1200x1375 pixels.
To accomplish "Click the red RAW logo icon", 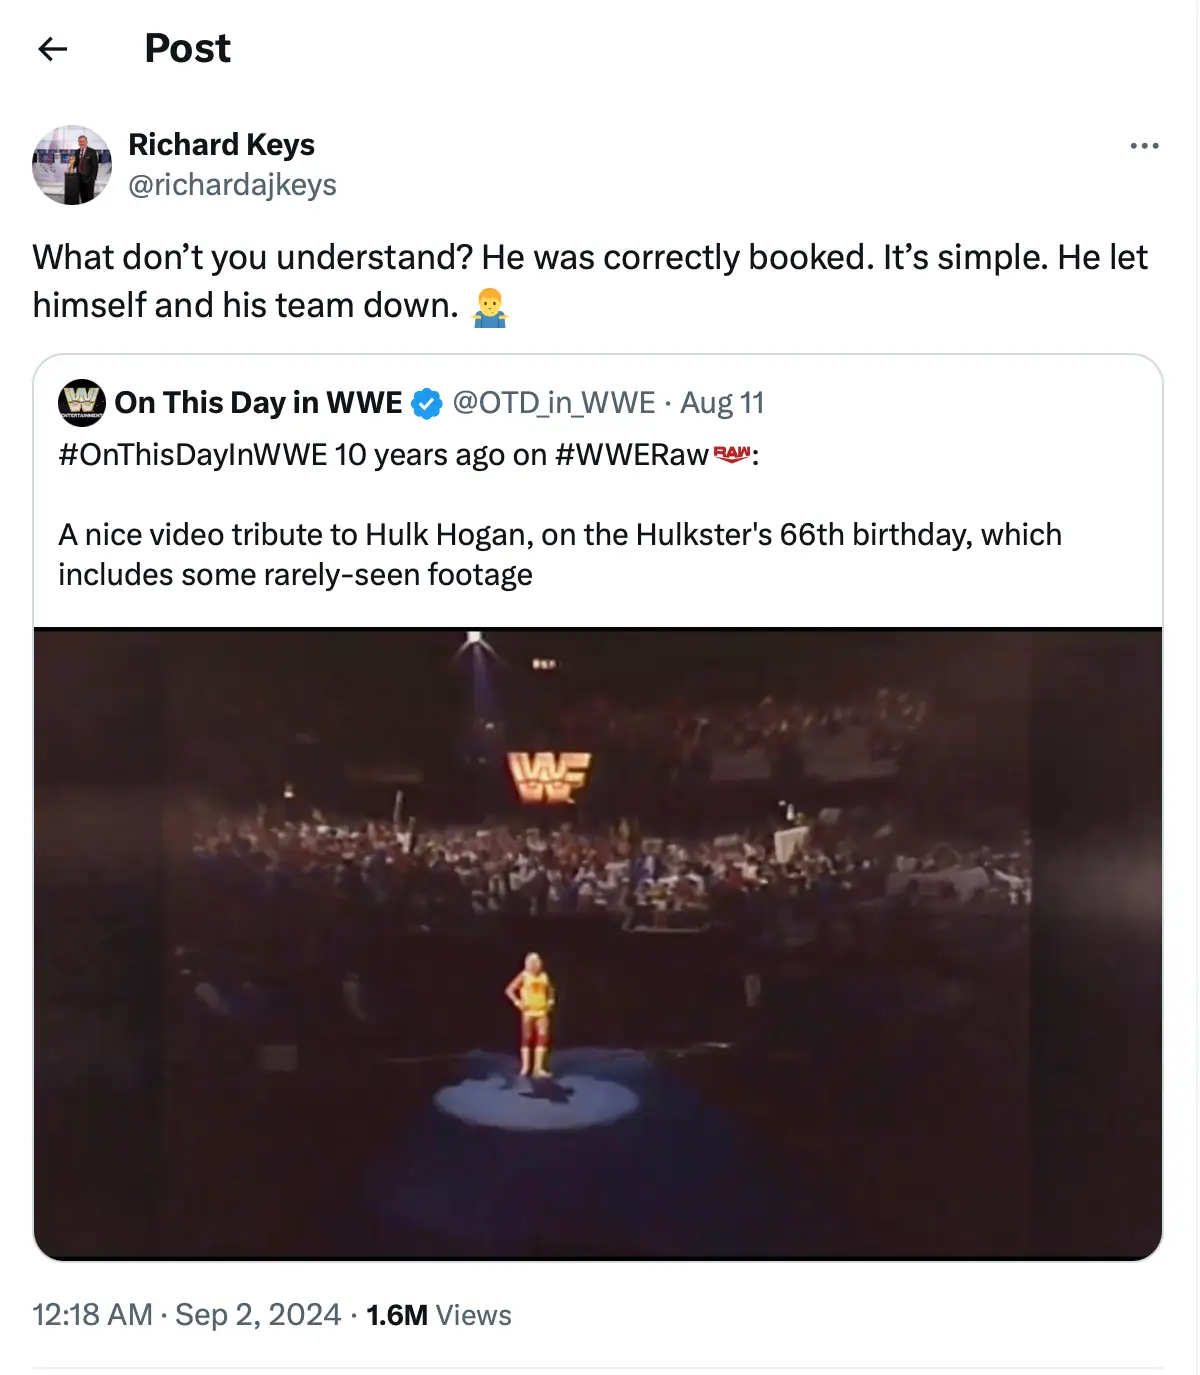I will (732, 455).
